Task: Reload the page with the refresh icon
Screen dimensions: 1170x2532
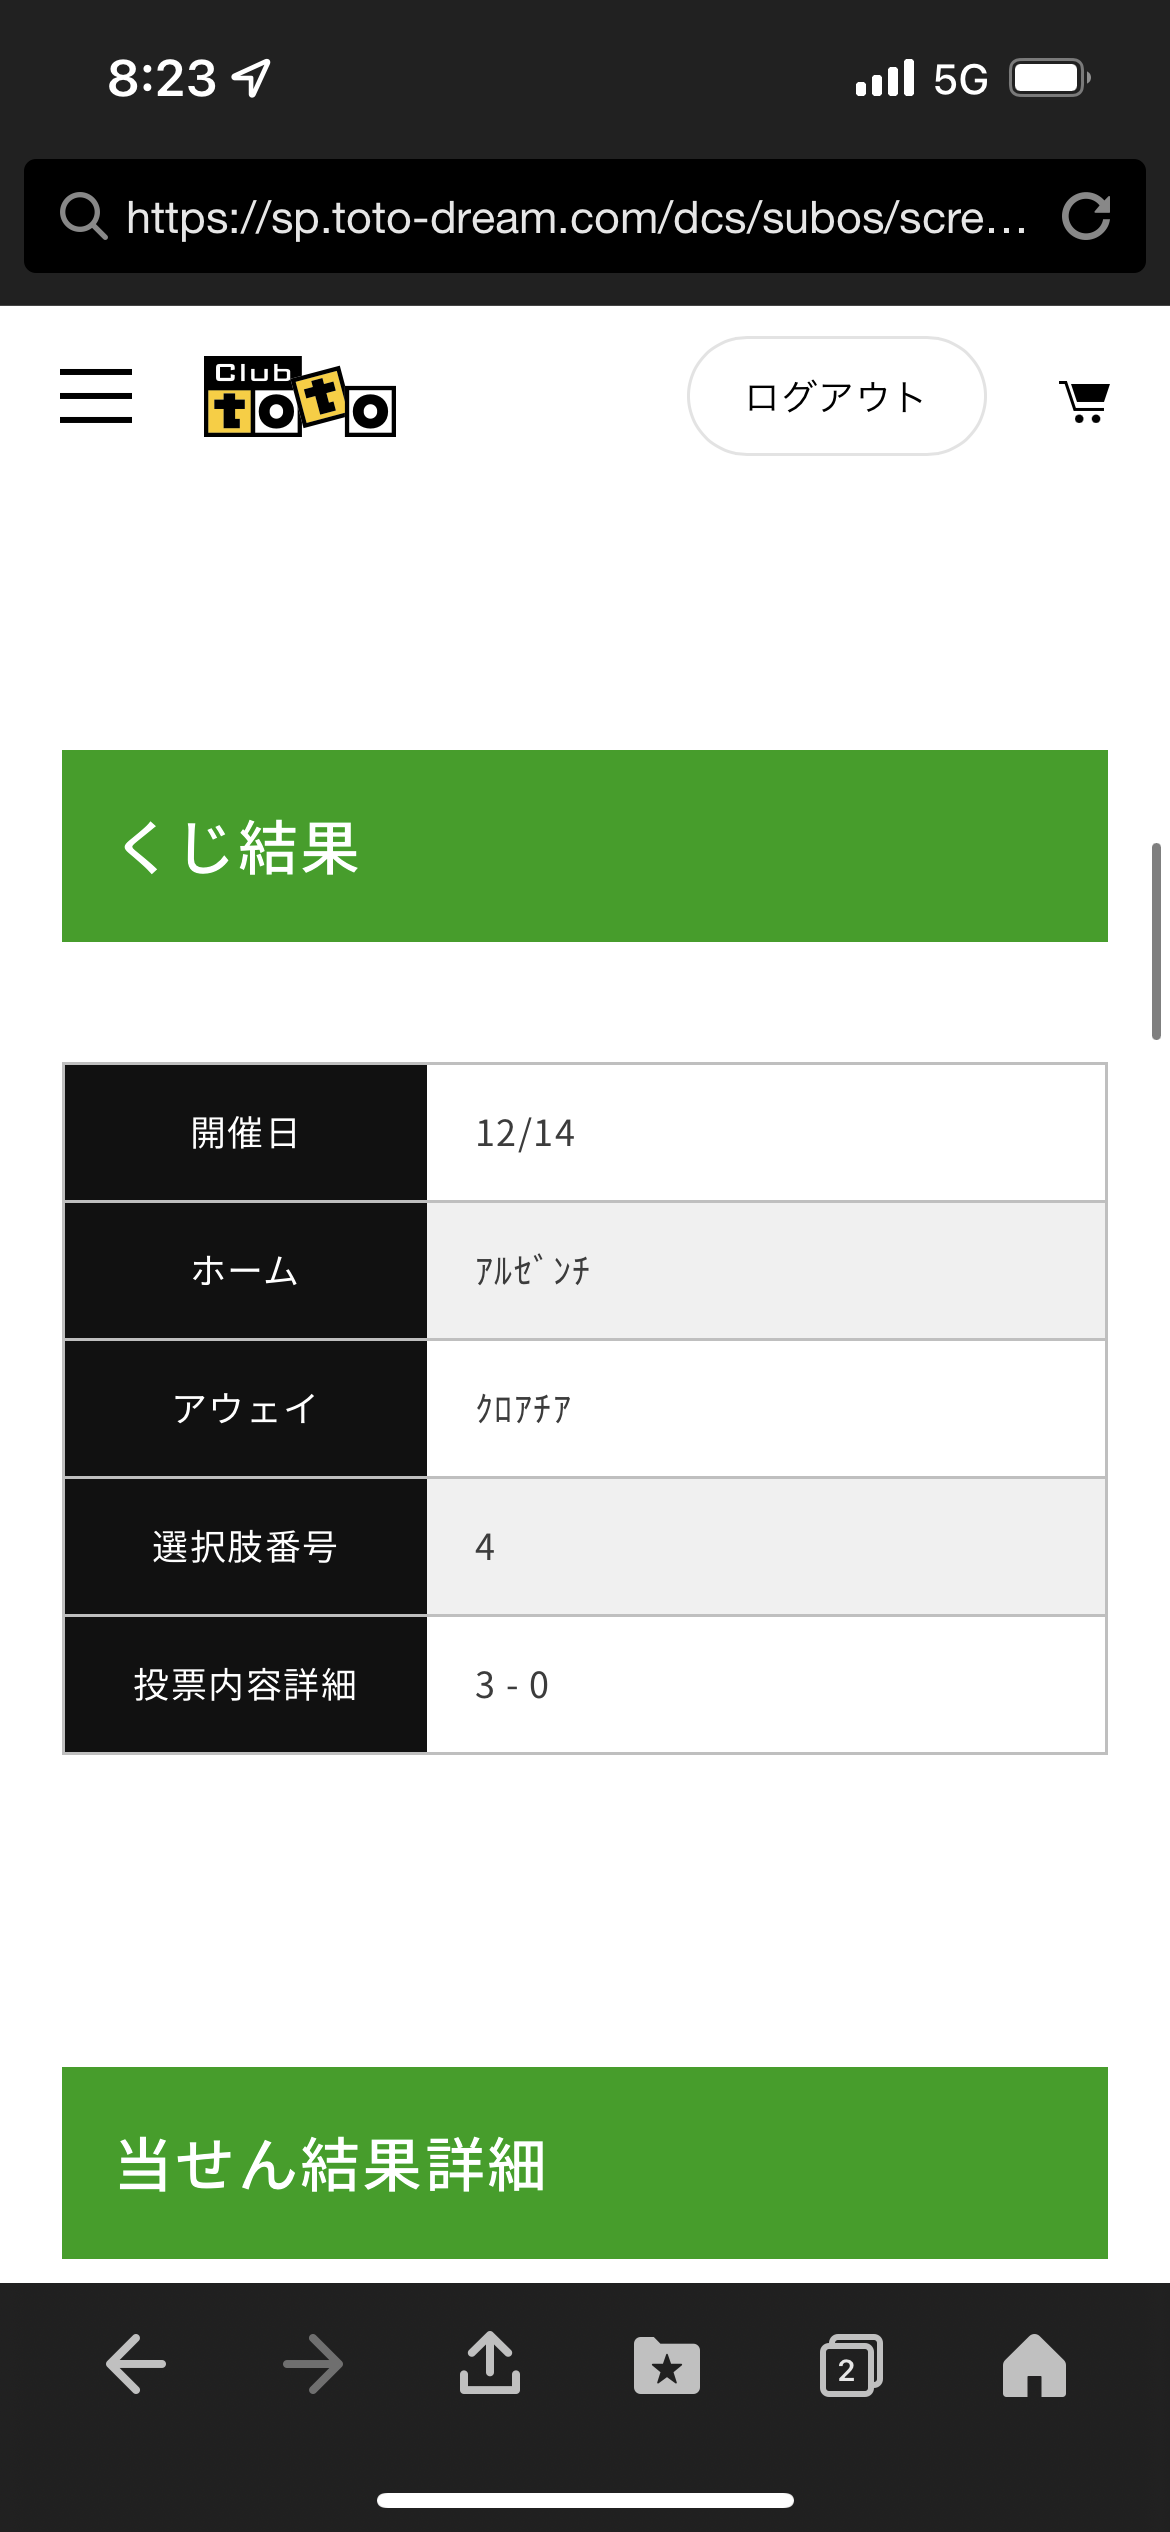Action: (x=1086, y=216)
